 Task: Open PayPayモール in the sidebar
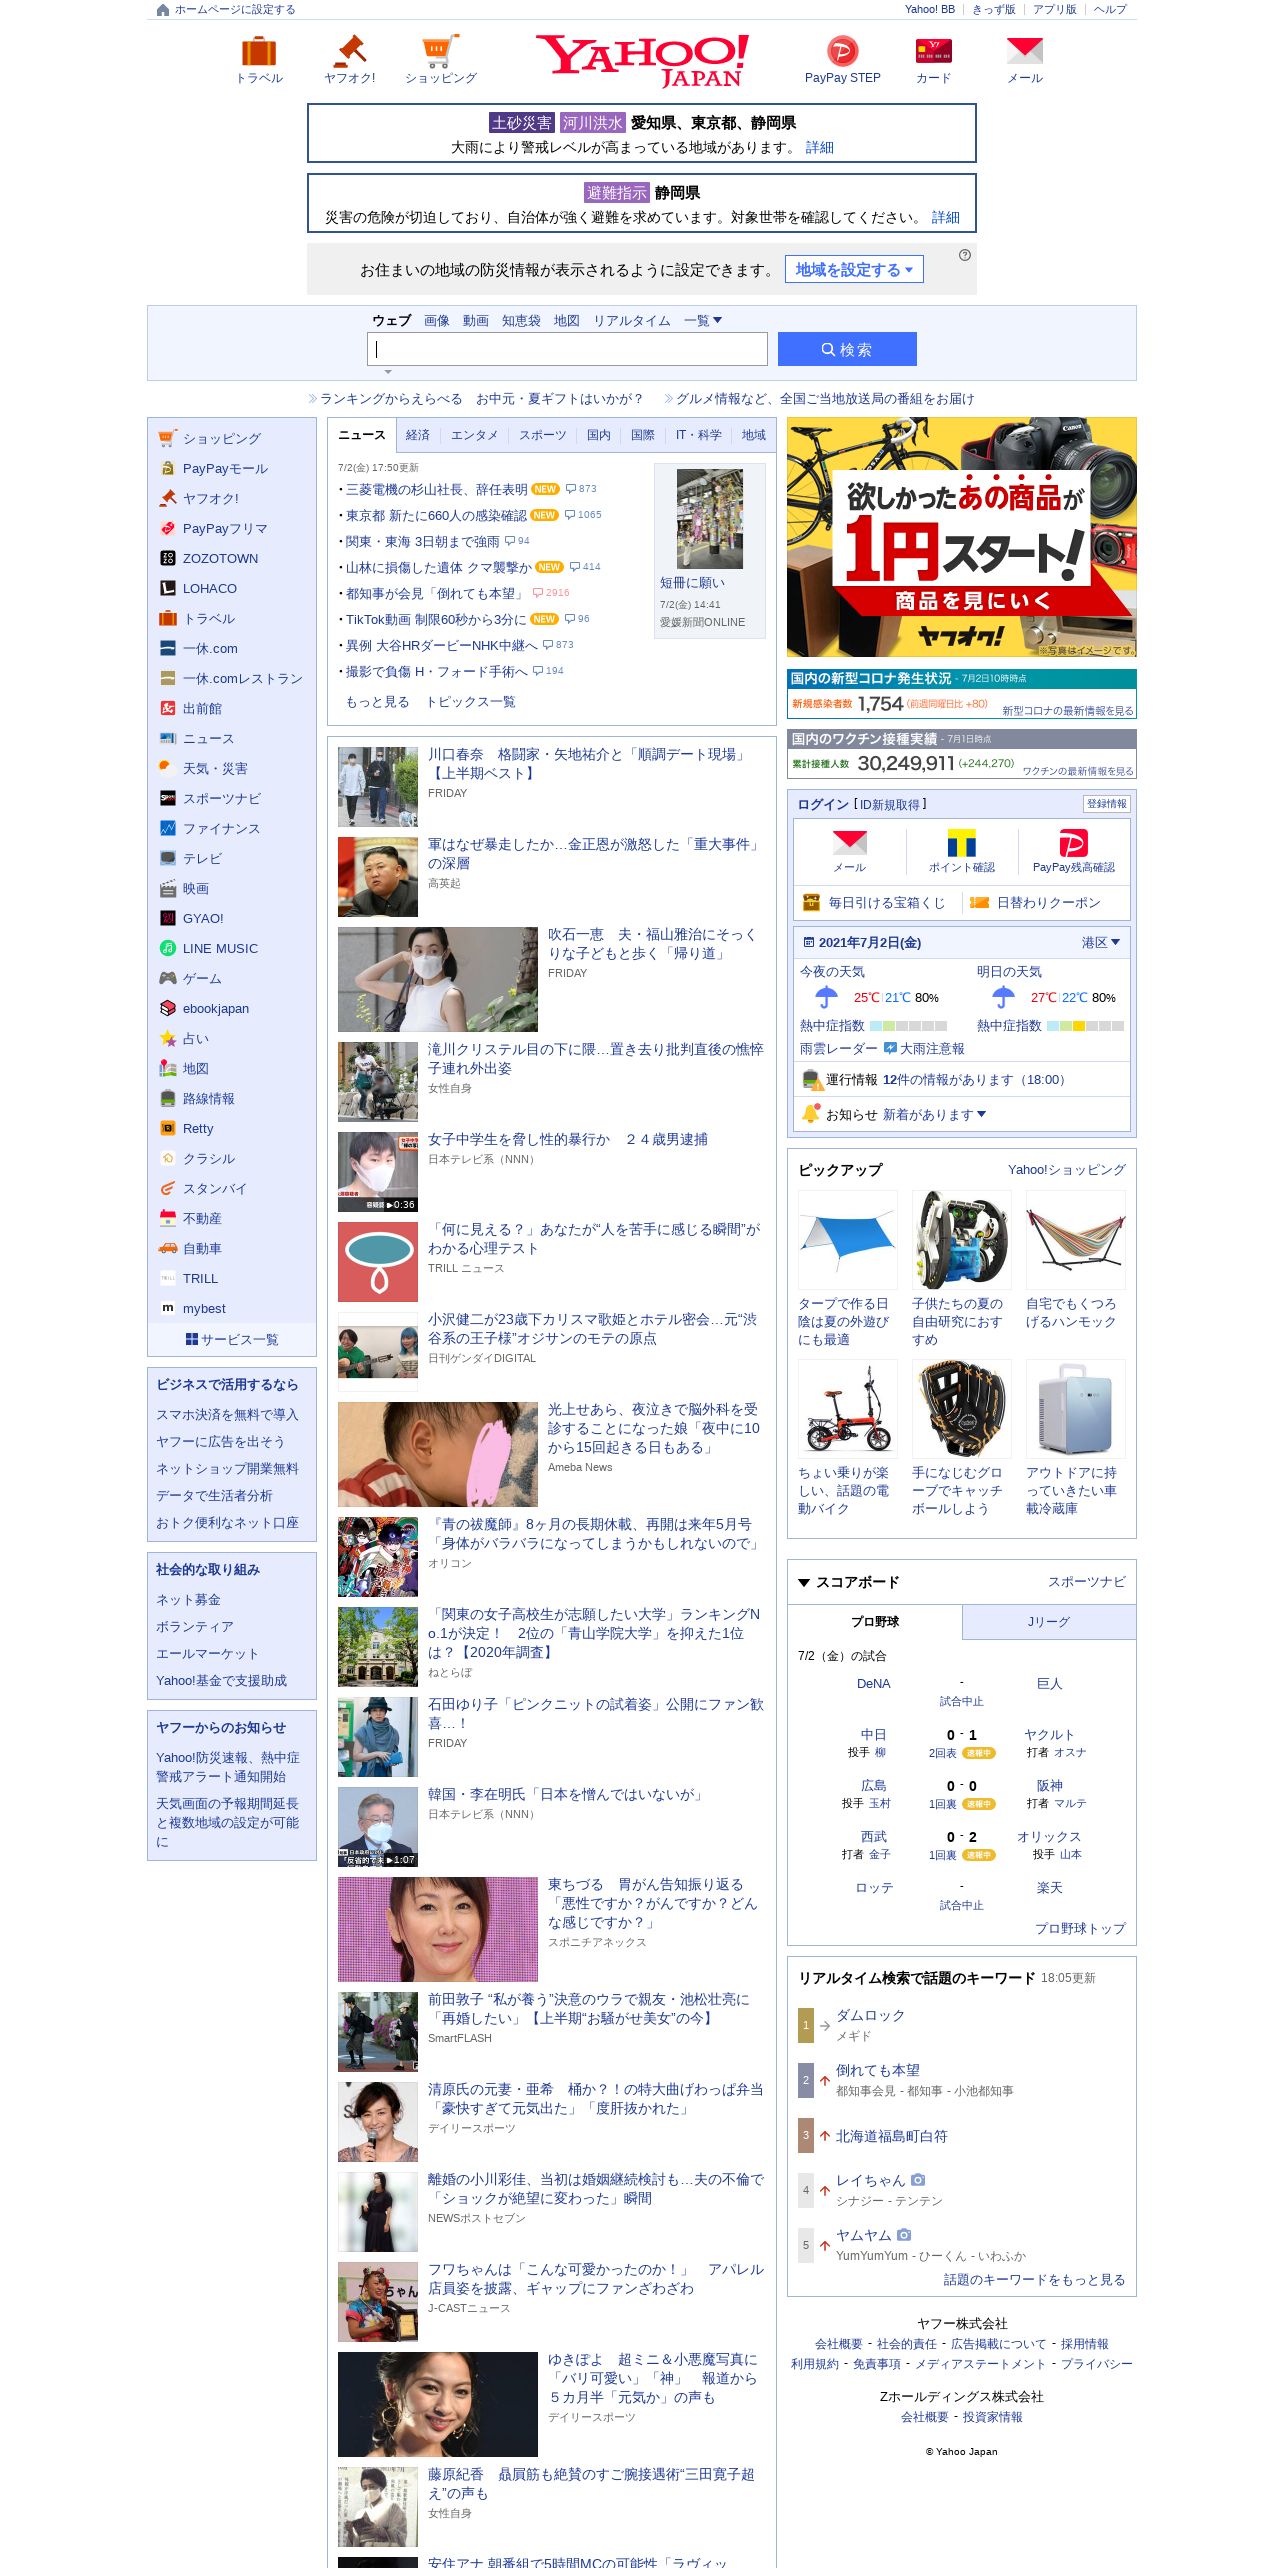(x=225, y=468)
